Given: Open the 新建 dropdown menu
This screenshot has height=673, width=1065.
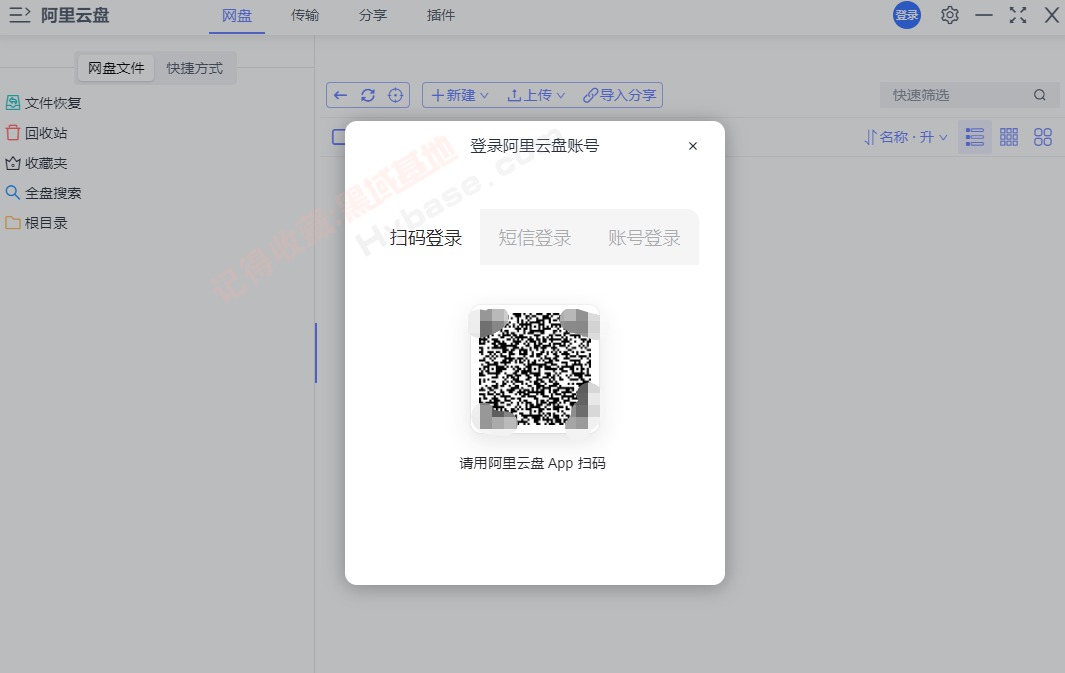Looking at the screenshot, I should click(x=460, y=95).
